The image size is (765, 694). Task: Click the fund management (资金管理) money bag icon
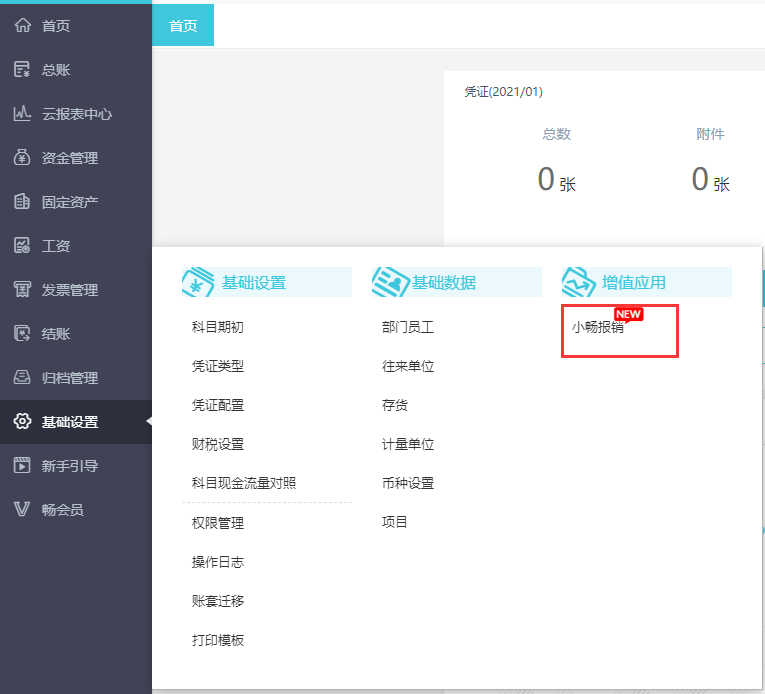[x=22, y=158]
